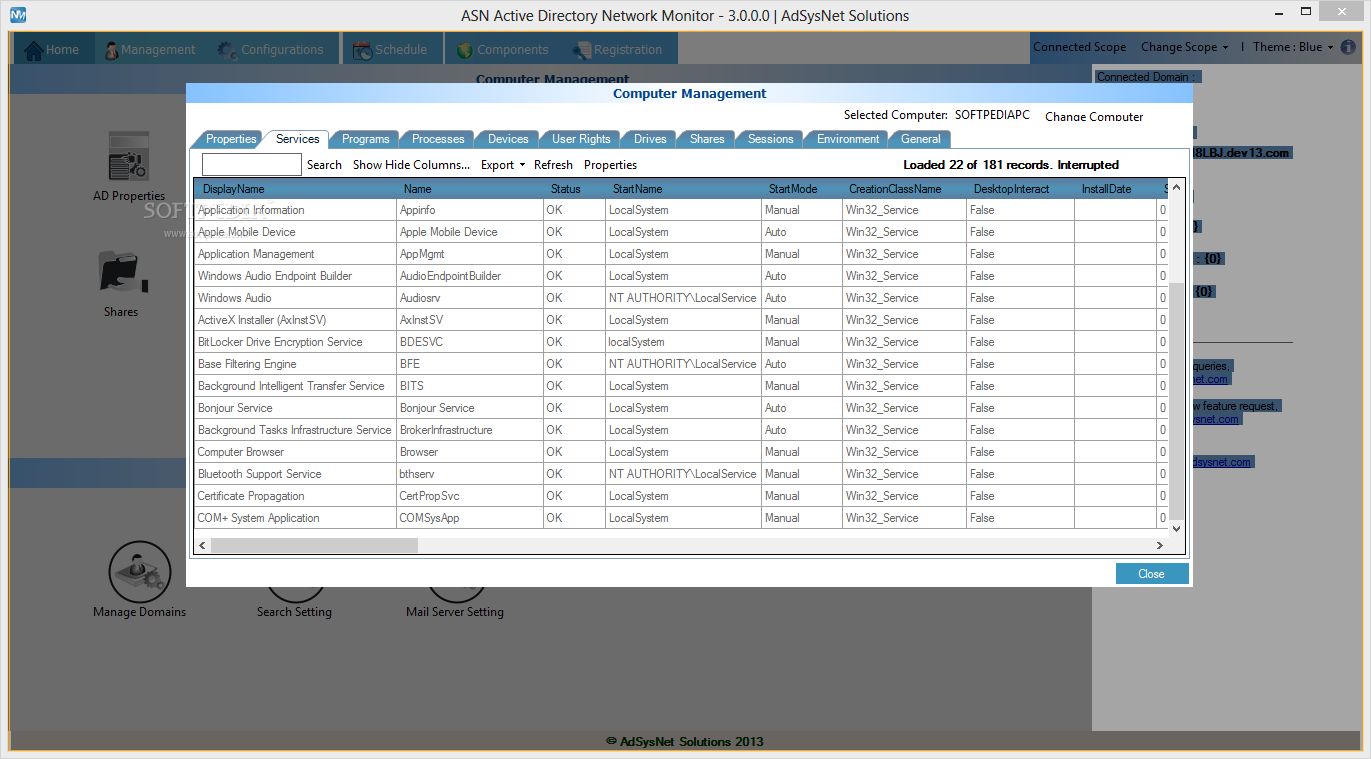Switch to the Processes tab
Image resolution: width=1371 pixels, height=759 pixels.
pyautogui.click(x=438, y=139)
